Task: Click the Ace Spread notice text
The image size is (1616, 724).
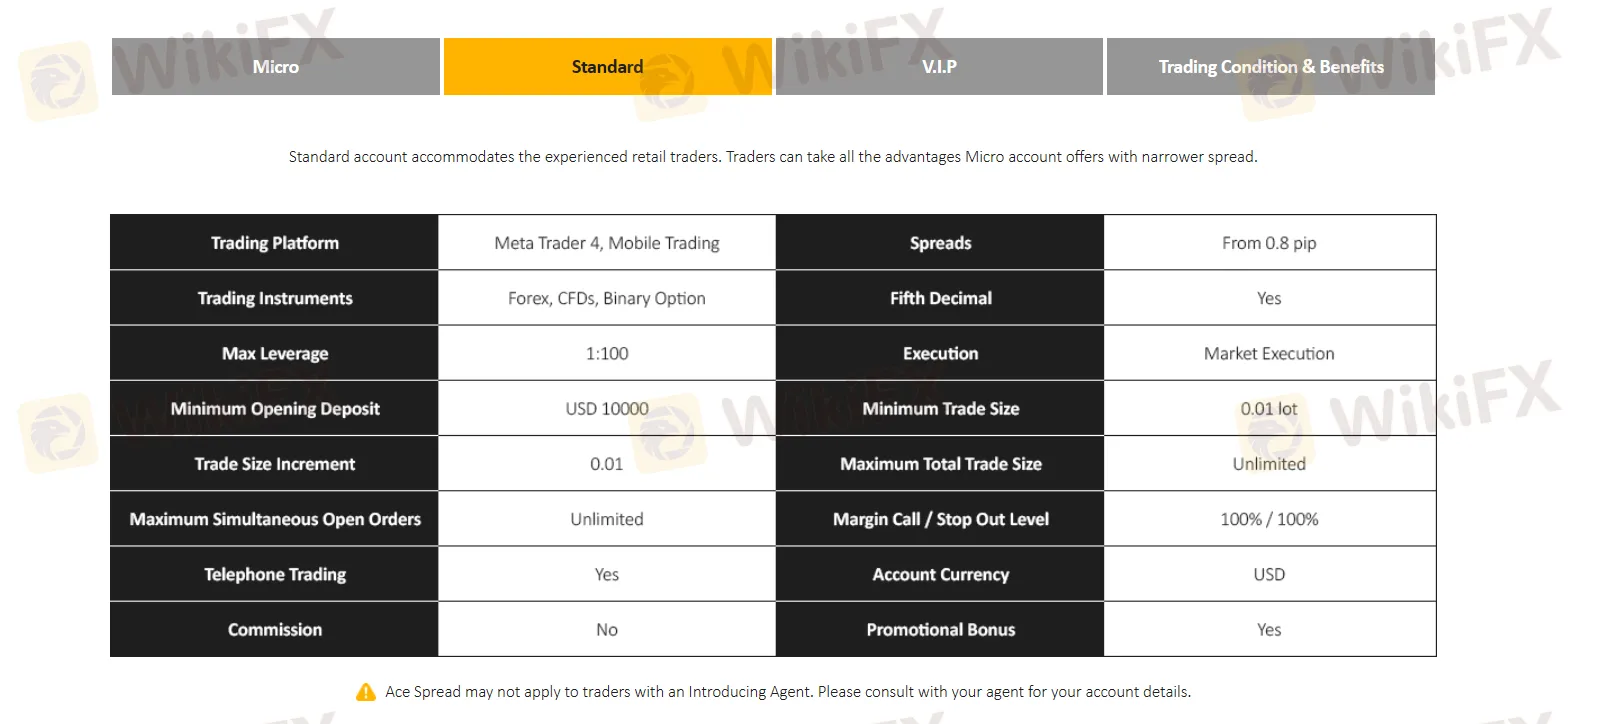Action: click(788, 692)
